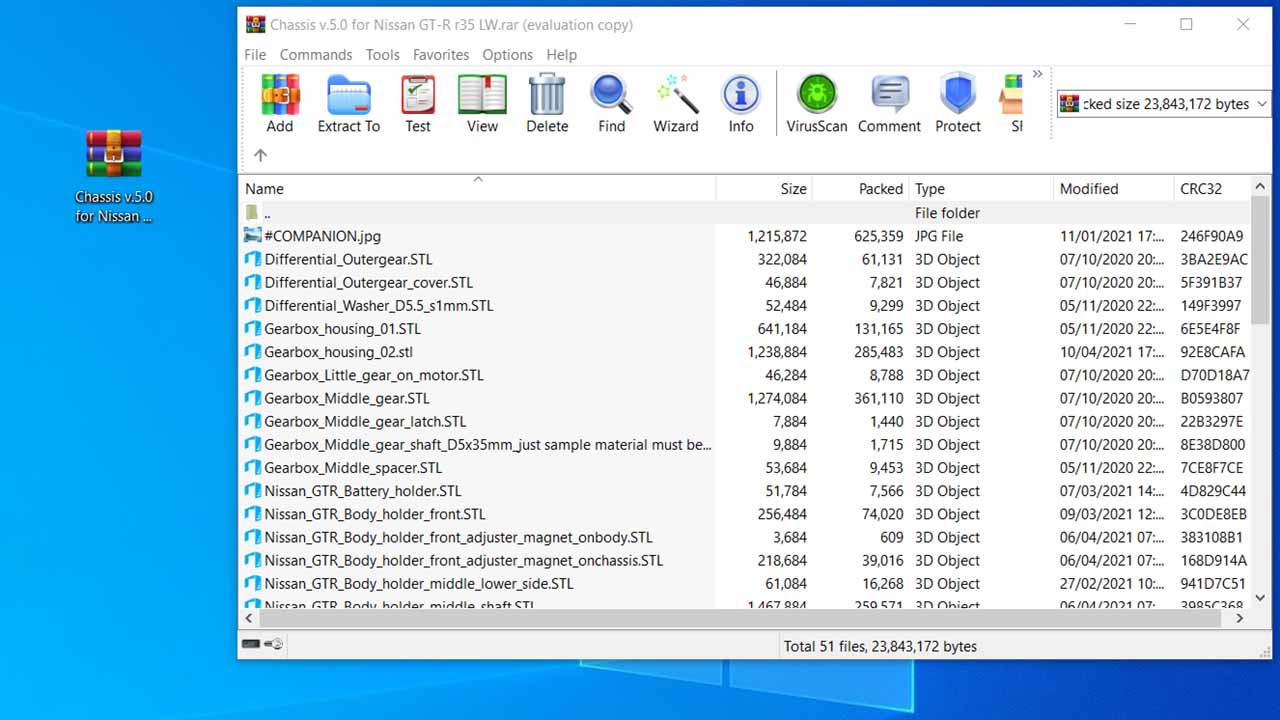
Task: Select Differential_Outergear_cover.STL file name
Action: tap(368, 282)
